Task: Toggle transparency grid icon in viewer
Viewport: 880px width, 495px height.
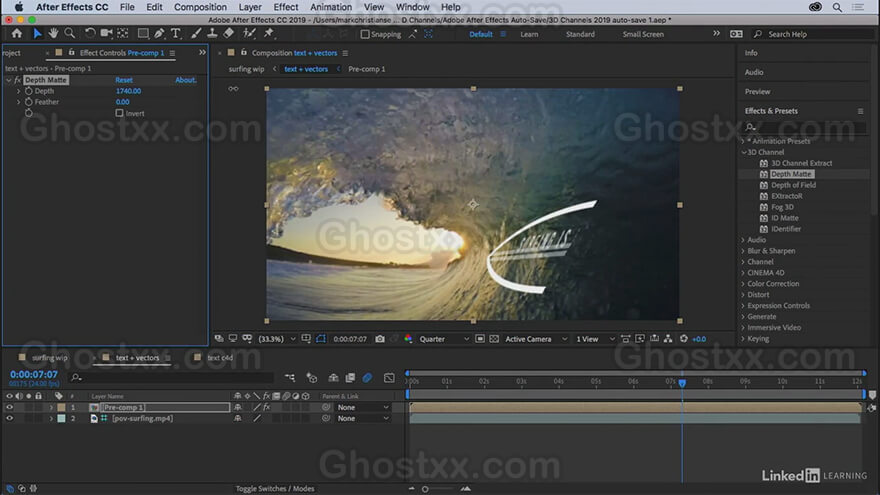Action: point(494,339)
